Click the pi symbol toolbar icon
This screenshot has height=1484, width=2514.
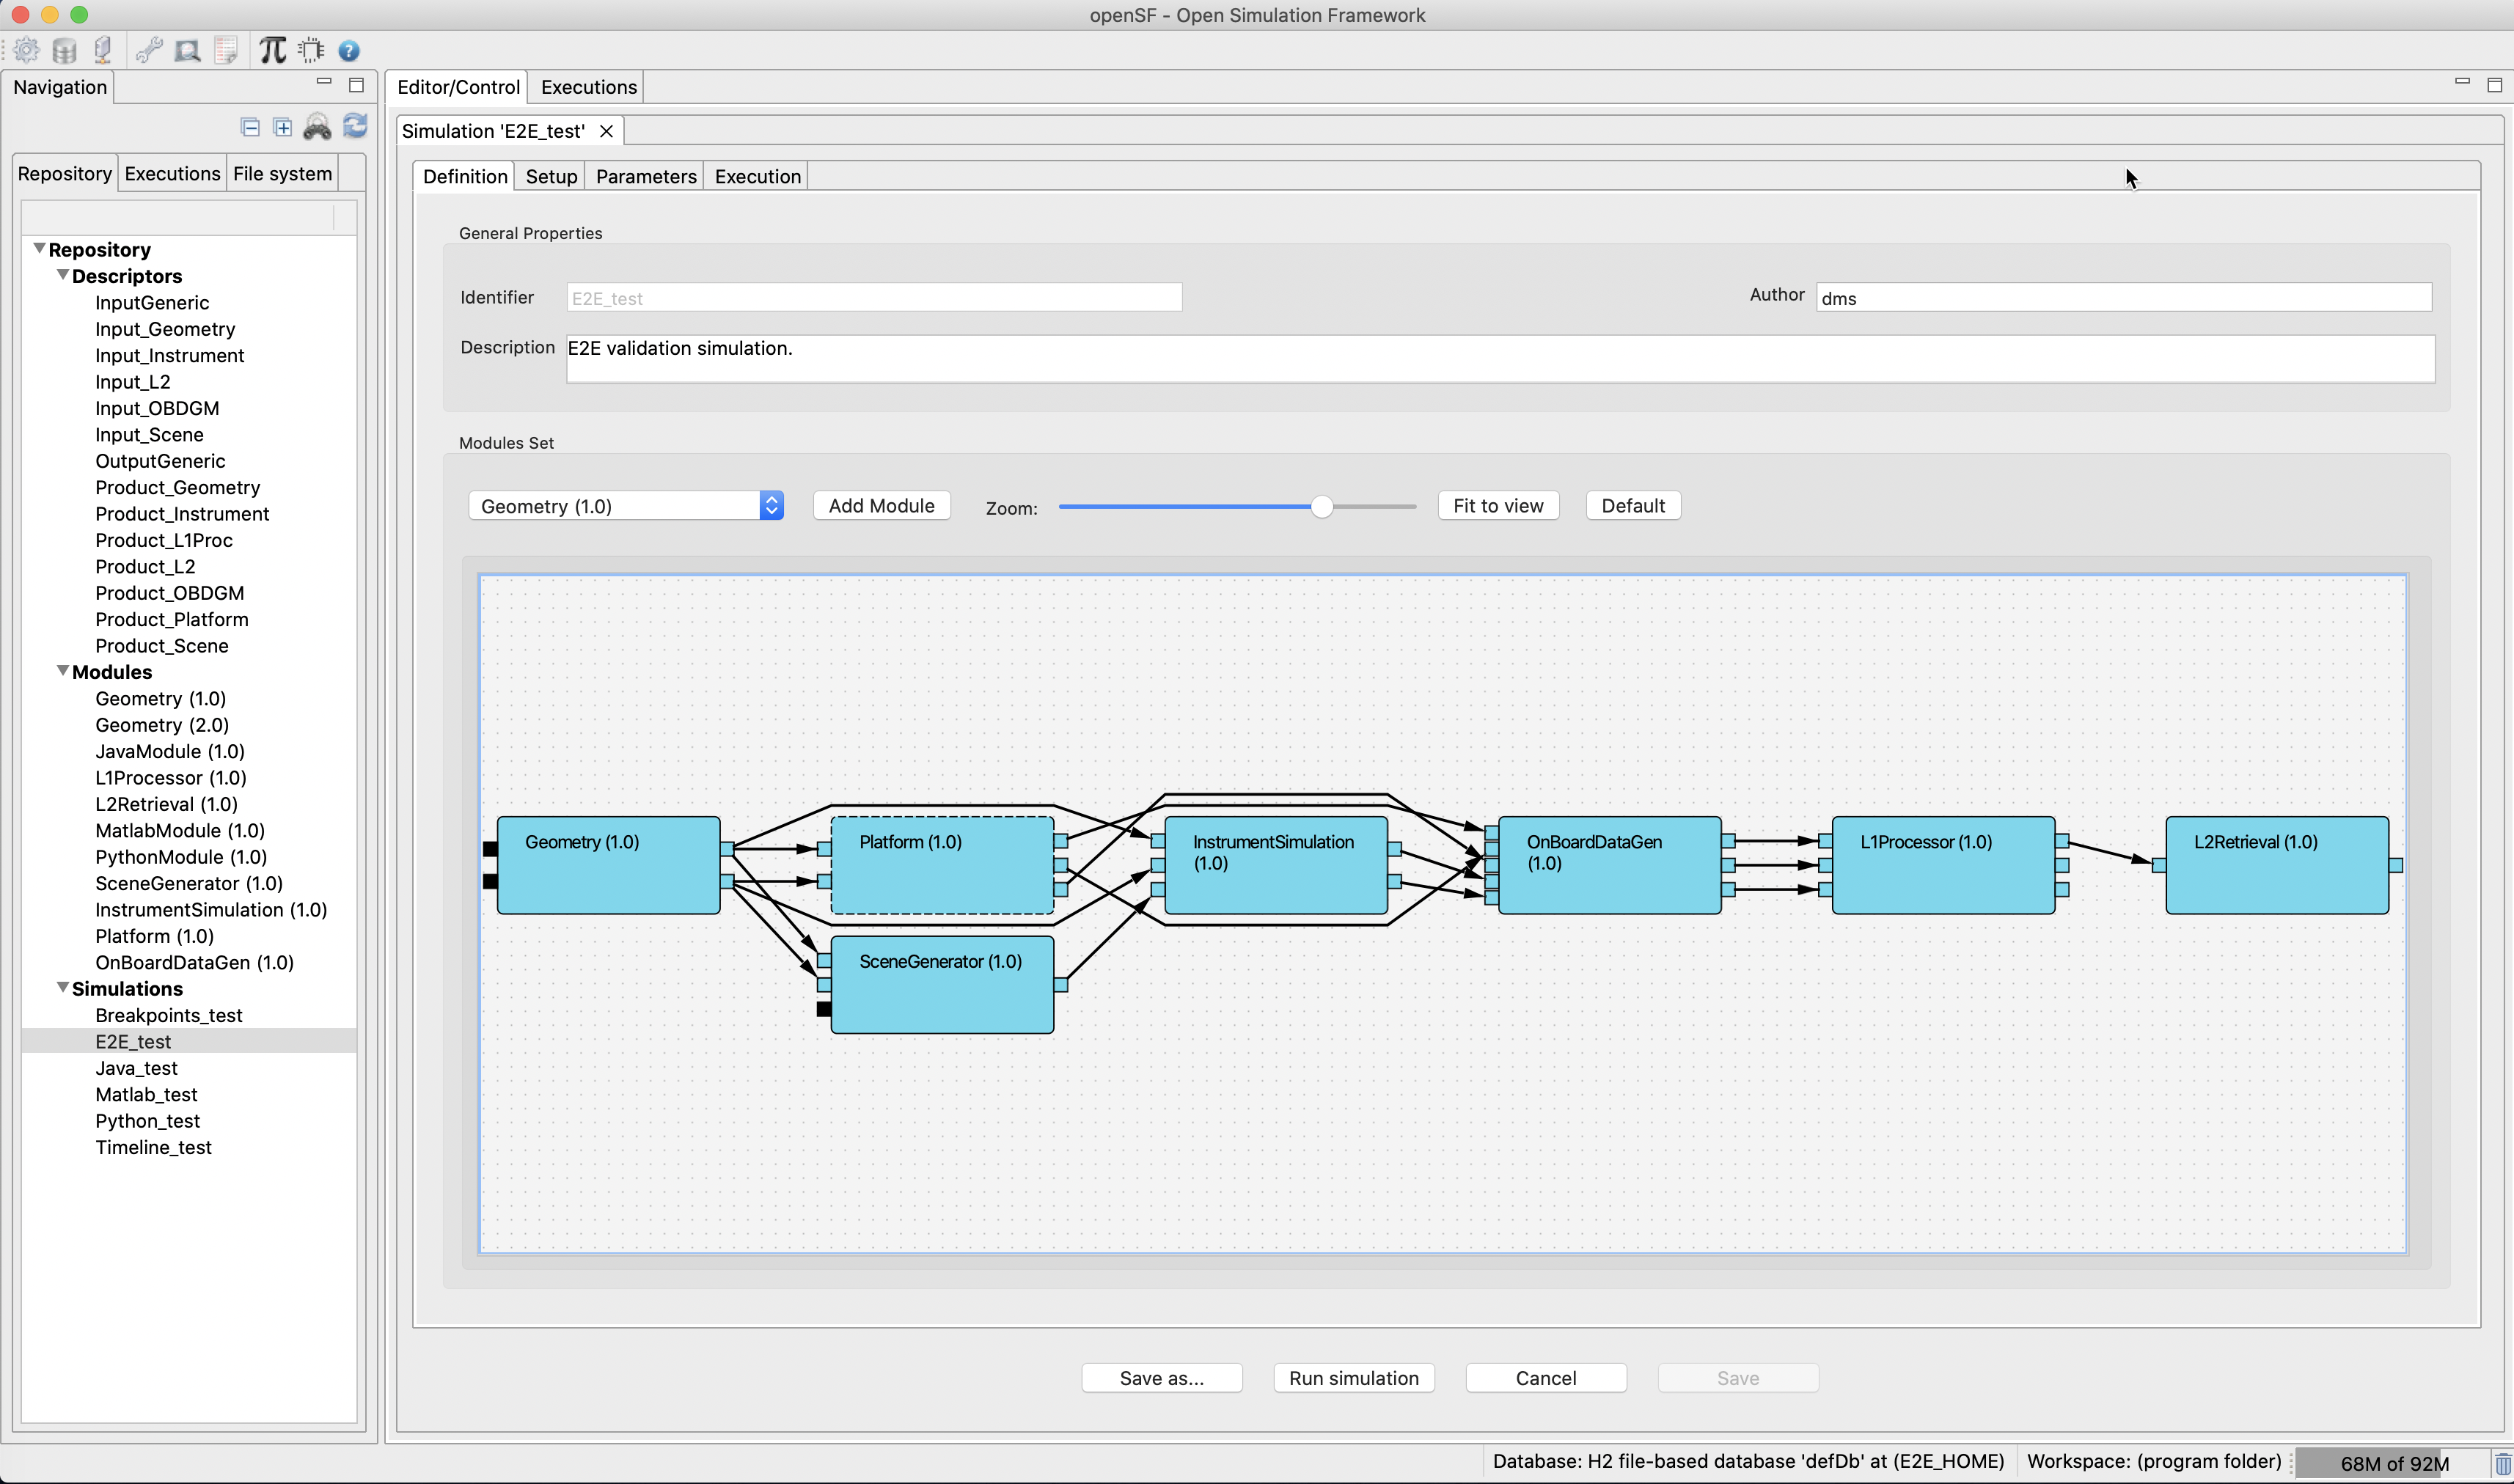click(x=272, y=50)
